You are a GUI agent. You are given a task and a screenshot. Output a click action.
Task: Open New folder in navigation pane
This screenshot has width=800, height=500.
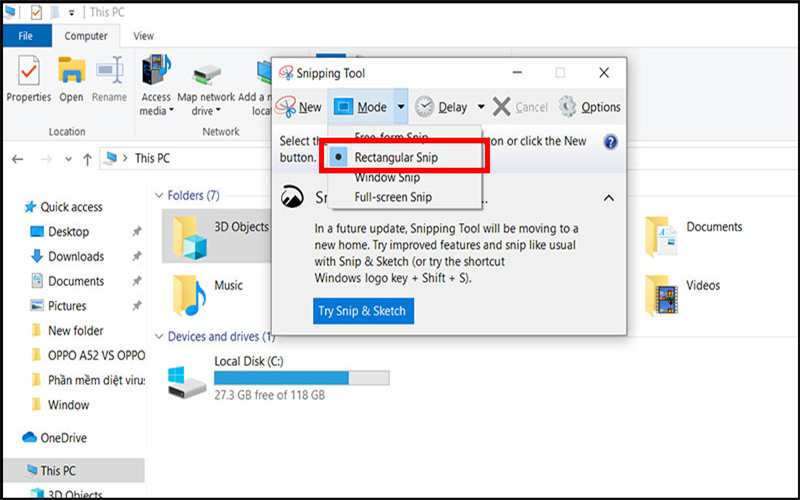[67, 331]
